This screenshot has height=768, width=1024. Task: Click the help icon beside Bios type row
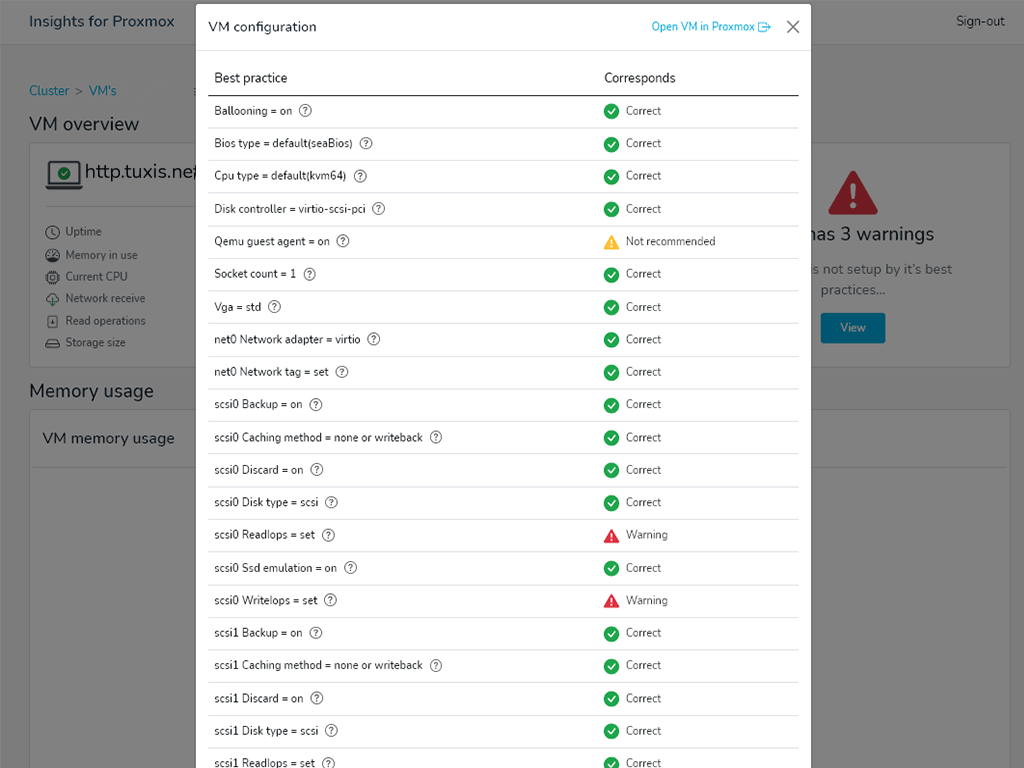pos(366,143)
